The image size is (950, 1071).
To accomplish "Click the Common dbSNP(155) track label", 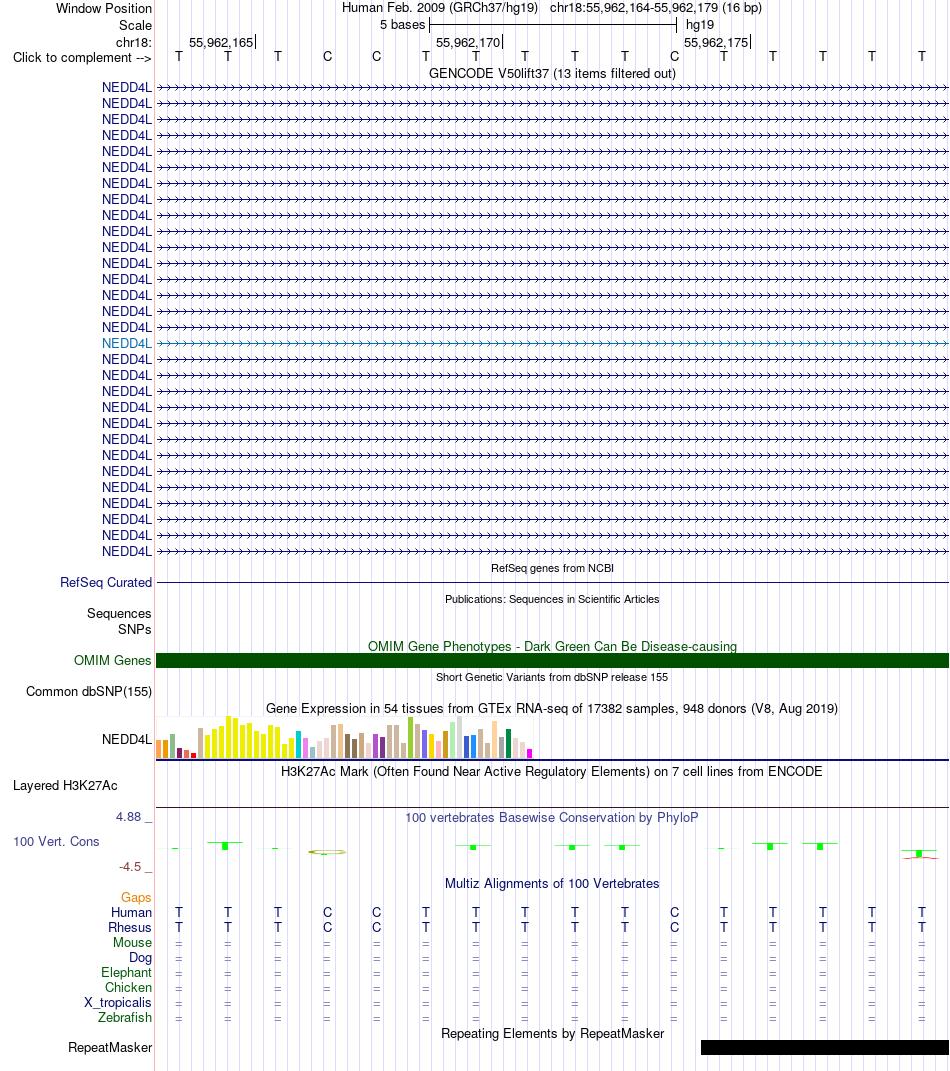I will tap(89, 691).
